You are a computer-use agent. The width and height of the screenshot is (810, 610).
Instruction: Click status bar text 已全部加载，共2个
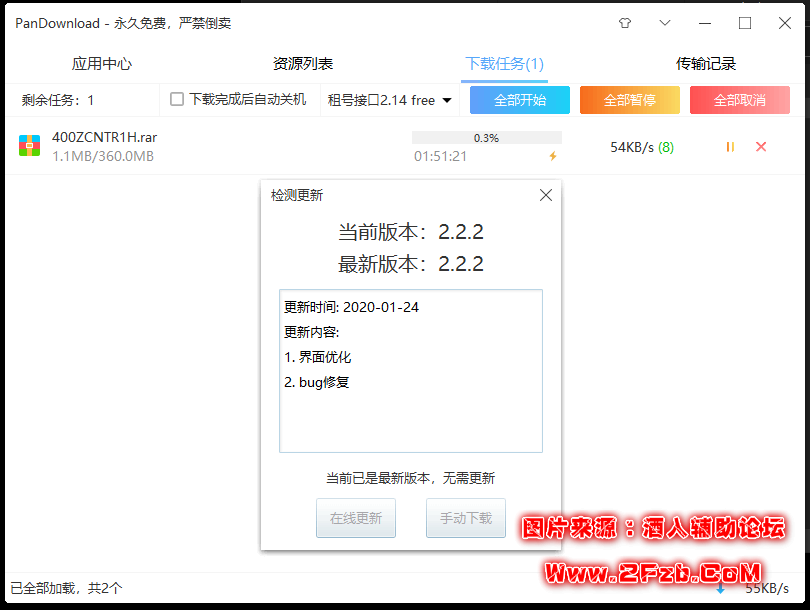click(x=67, y=588)
